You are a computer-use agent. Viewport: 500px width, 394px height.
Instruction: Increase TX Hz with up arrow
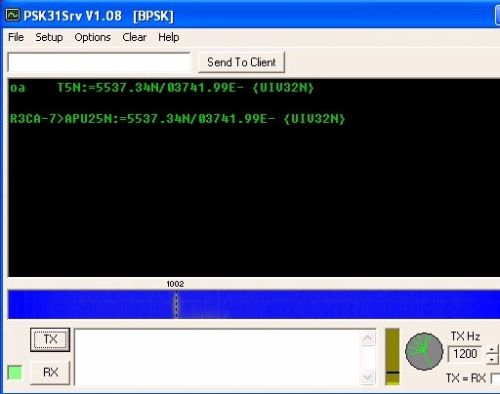click(x=492, y=350)
